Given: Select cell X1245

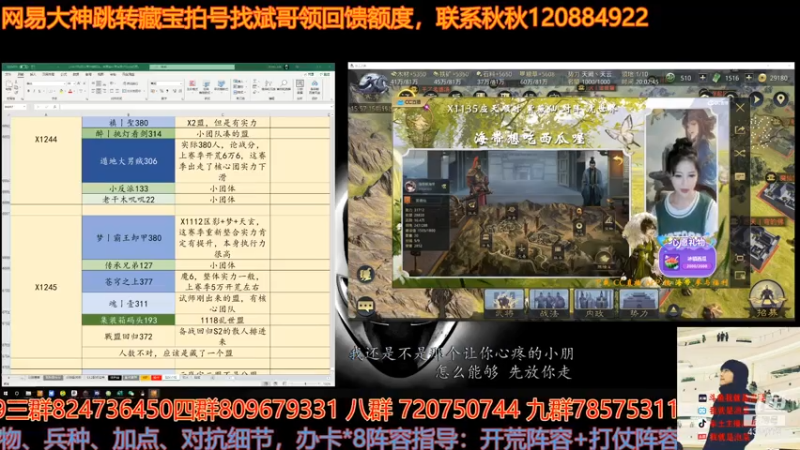Looking at the screenshot, I should 46,287.
